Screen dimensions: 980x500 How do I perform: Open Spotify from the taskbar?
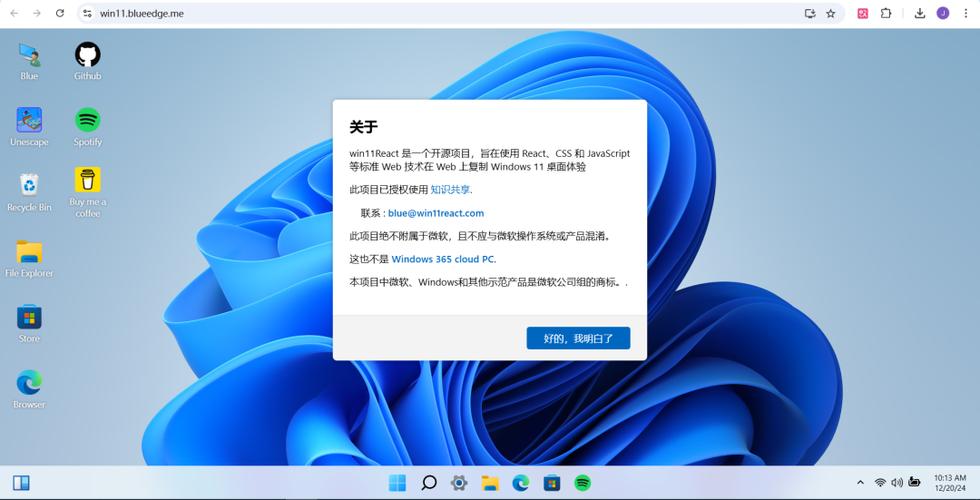click(x=582, y=482)
